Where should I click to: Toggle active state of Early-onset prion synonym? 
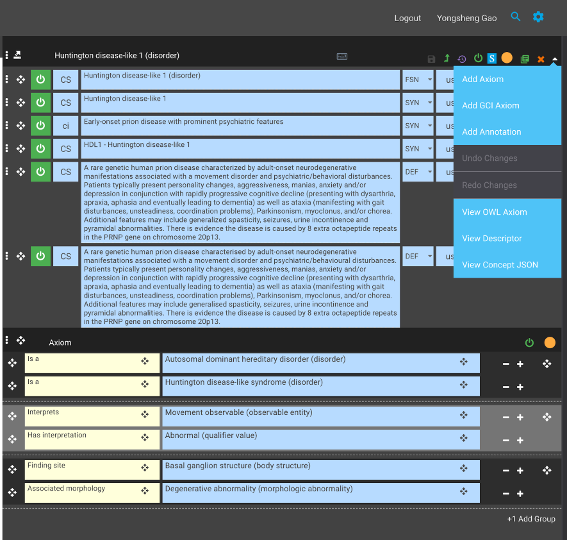coord(41,126)
